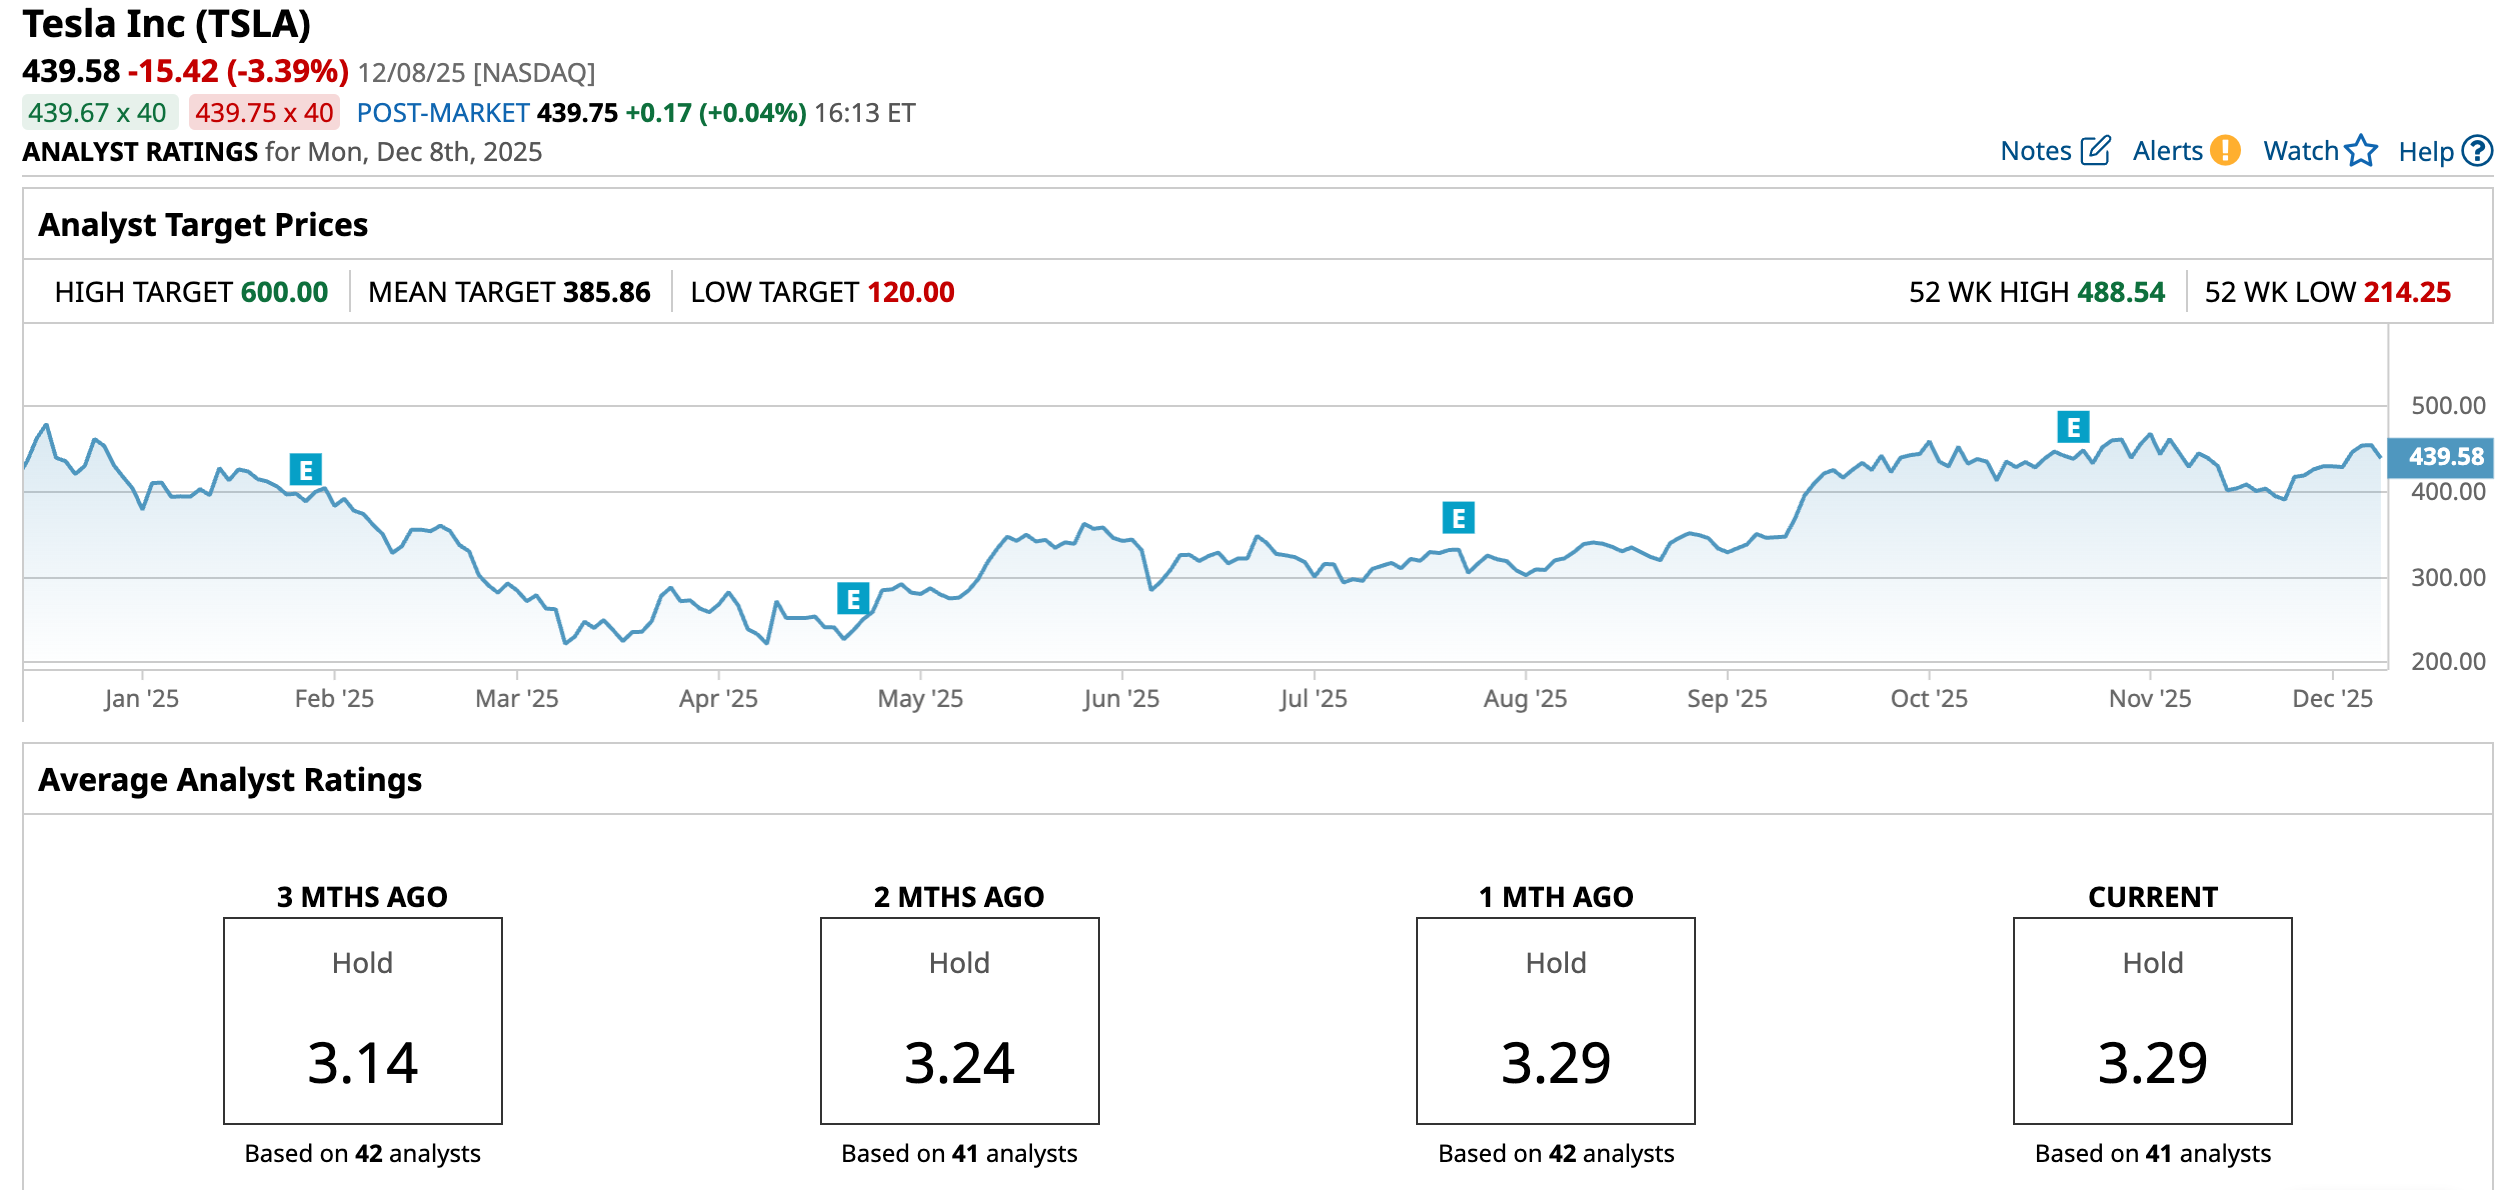
Task: Click the Help question mark icon
Action: (2477, 151)
